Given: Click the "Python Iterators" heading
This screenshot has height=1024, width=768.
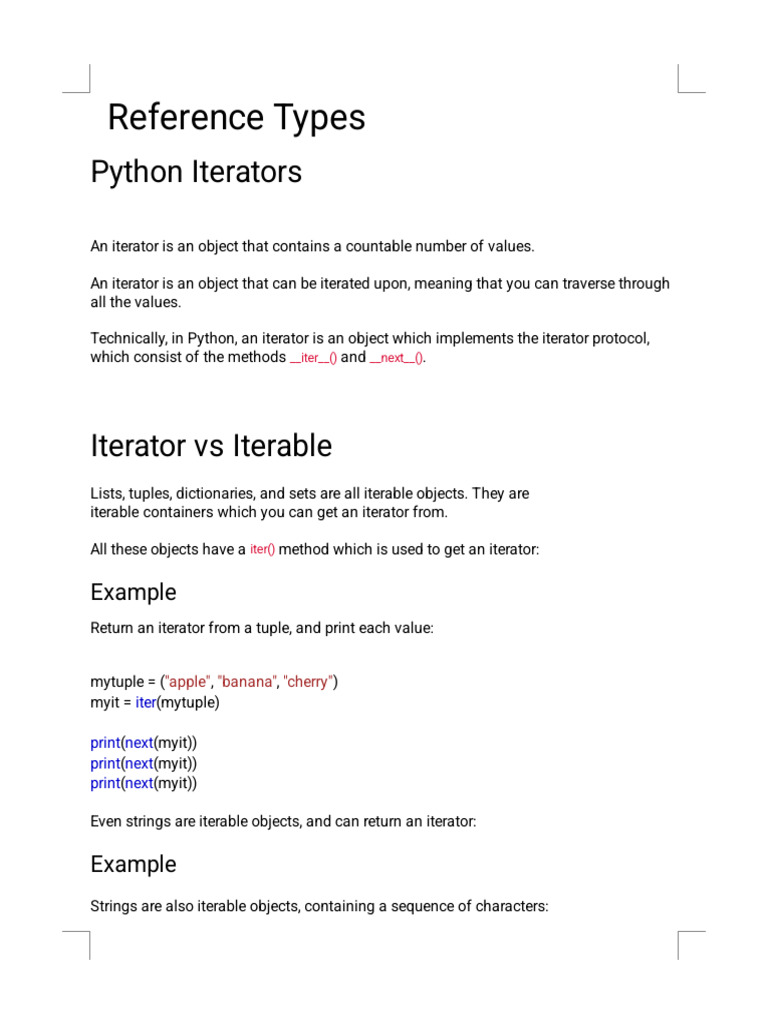Looking at the screenshot, I should click(196, 172).
